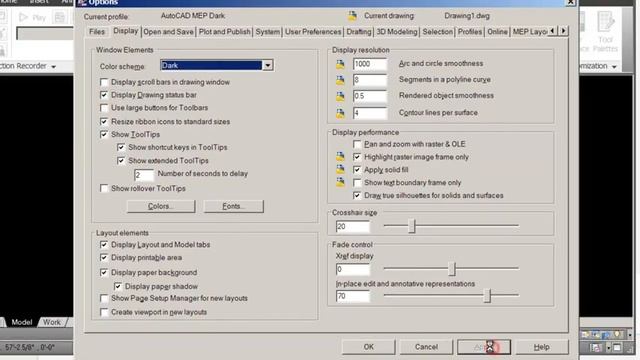Go to the Plot and Publish tab
Image resolution: width=640 pixels, height=360 pixels.
(x=224, y=32)
